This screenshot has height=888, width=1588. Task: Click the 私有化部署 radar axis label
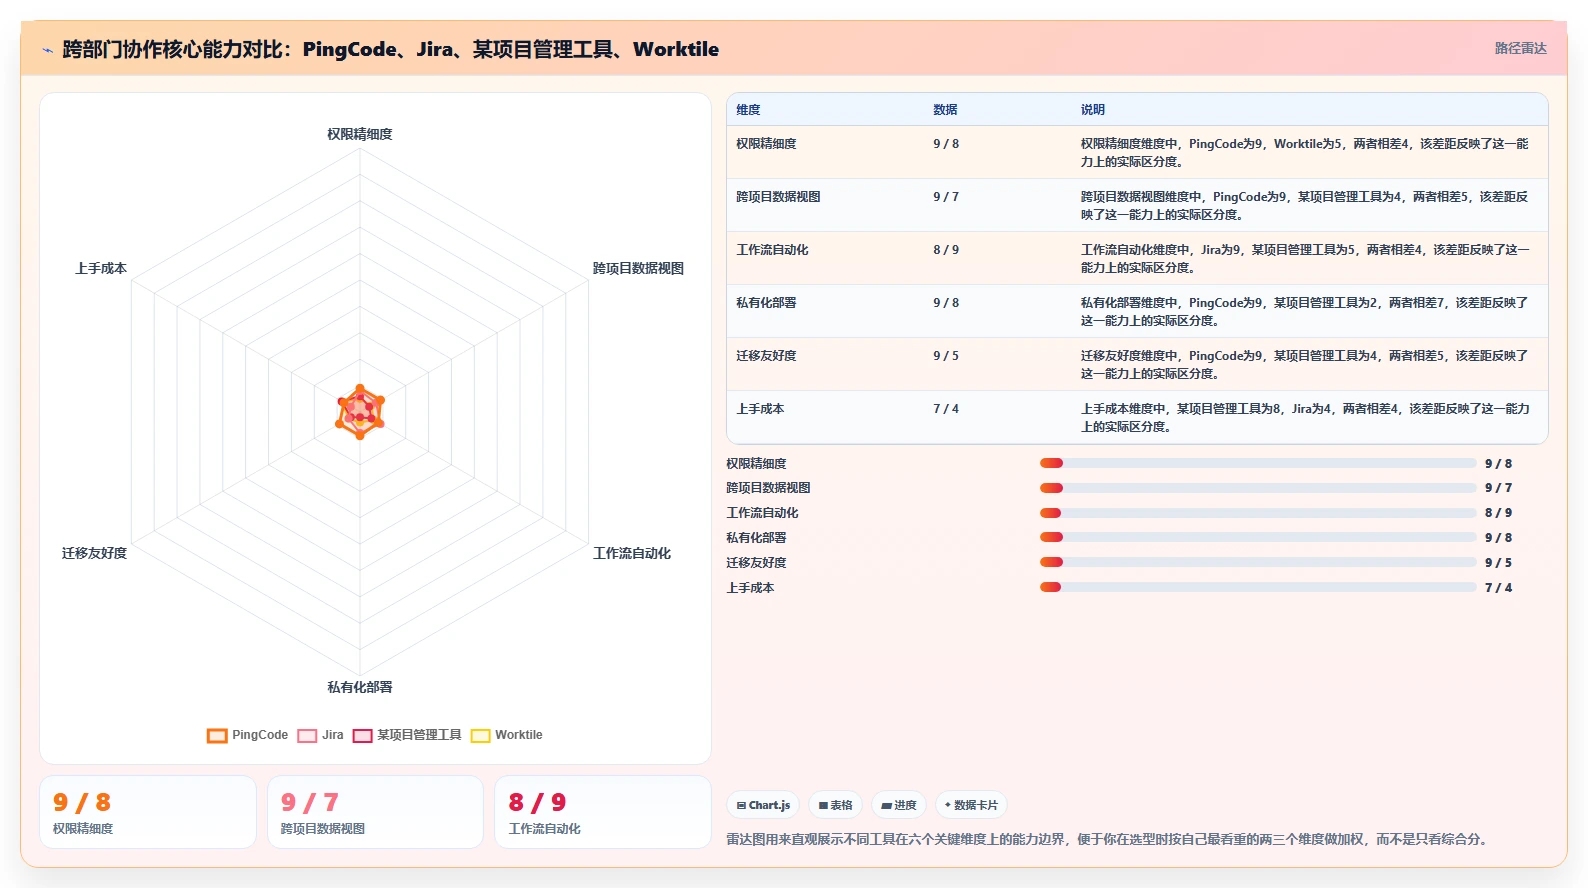click(360, 687)
